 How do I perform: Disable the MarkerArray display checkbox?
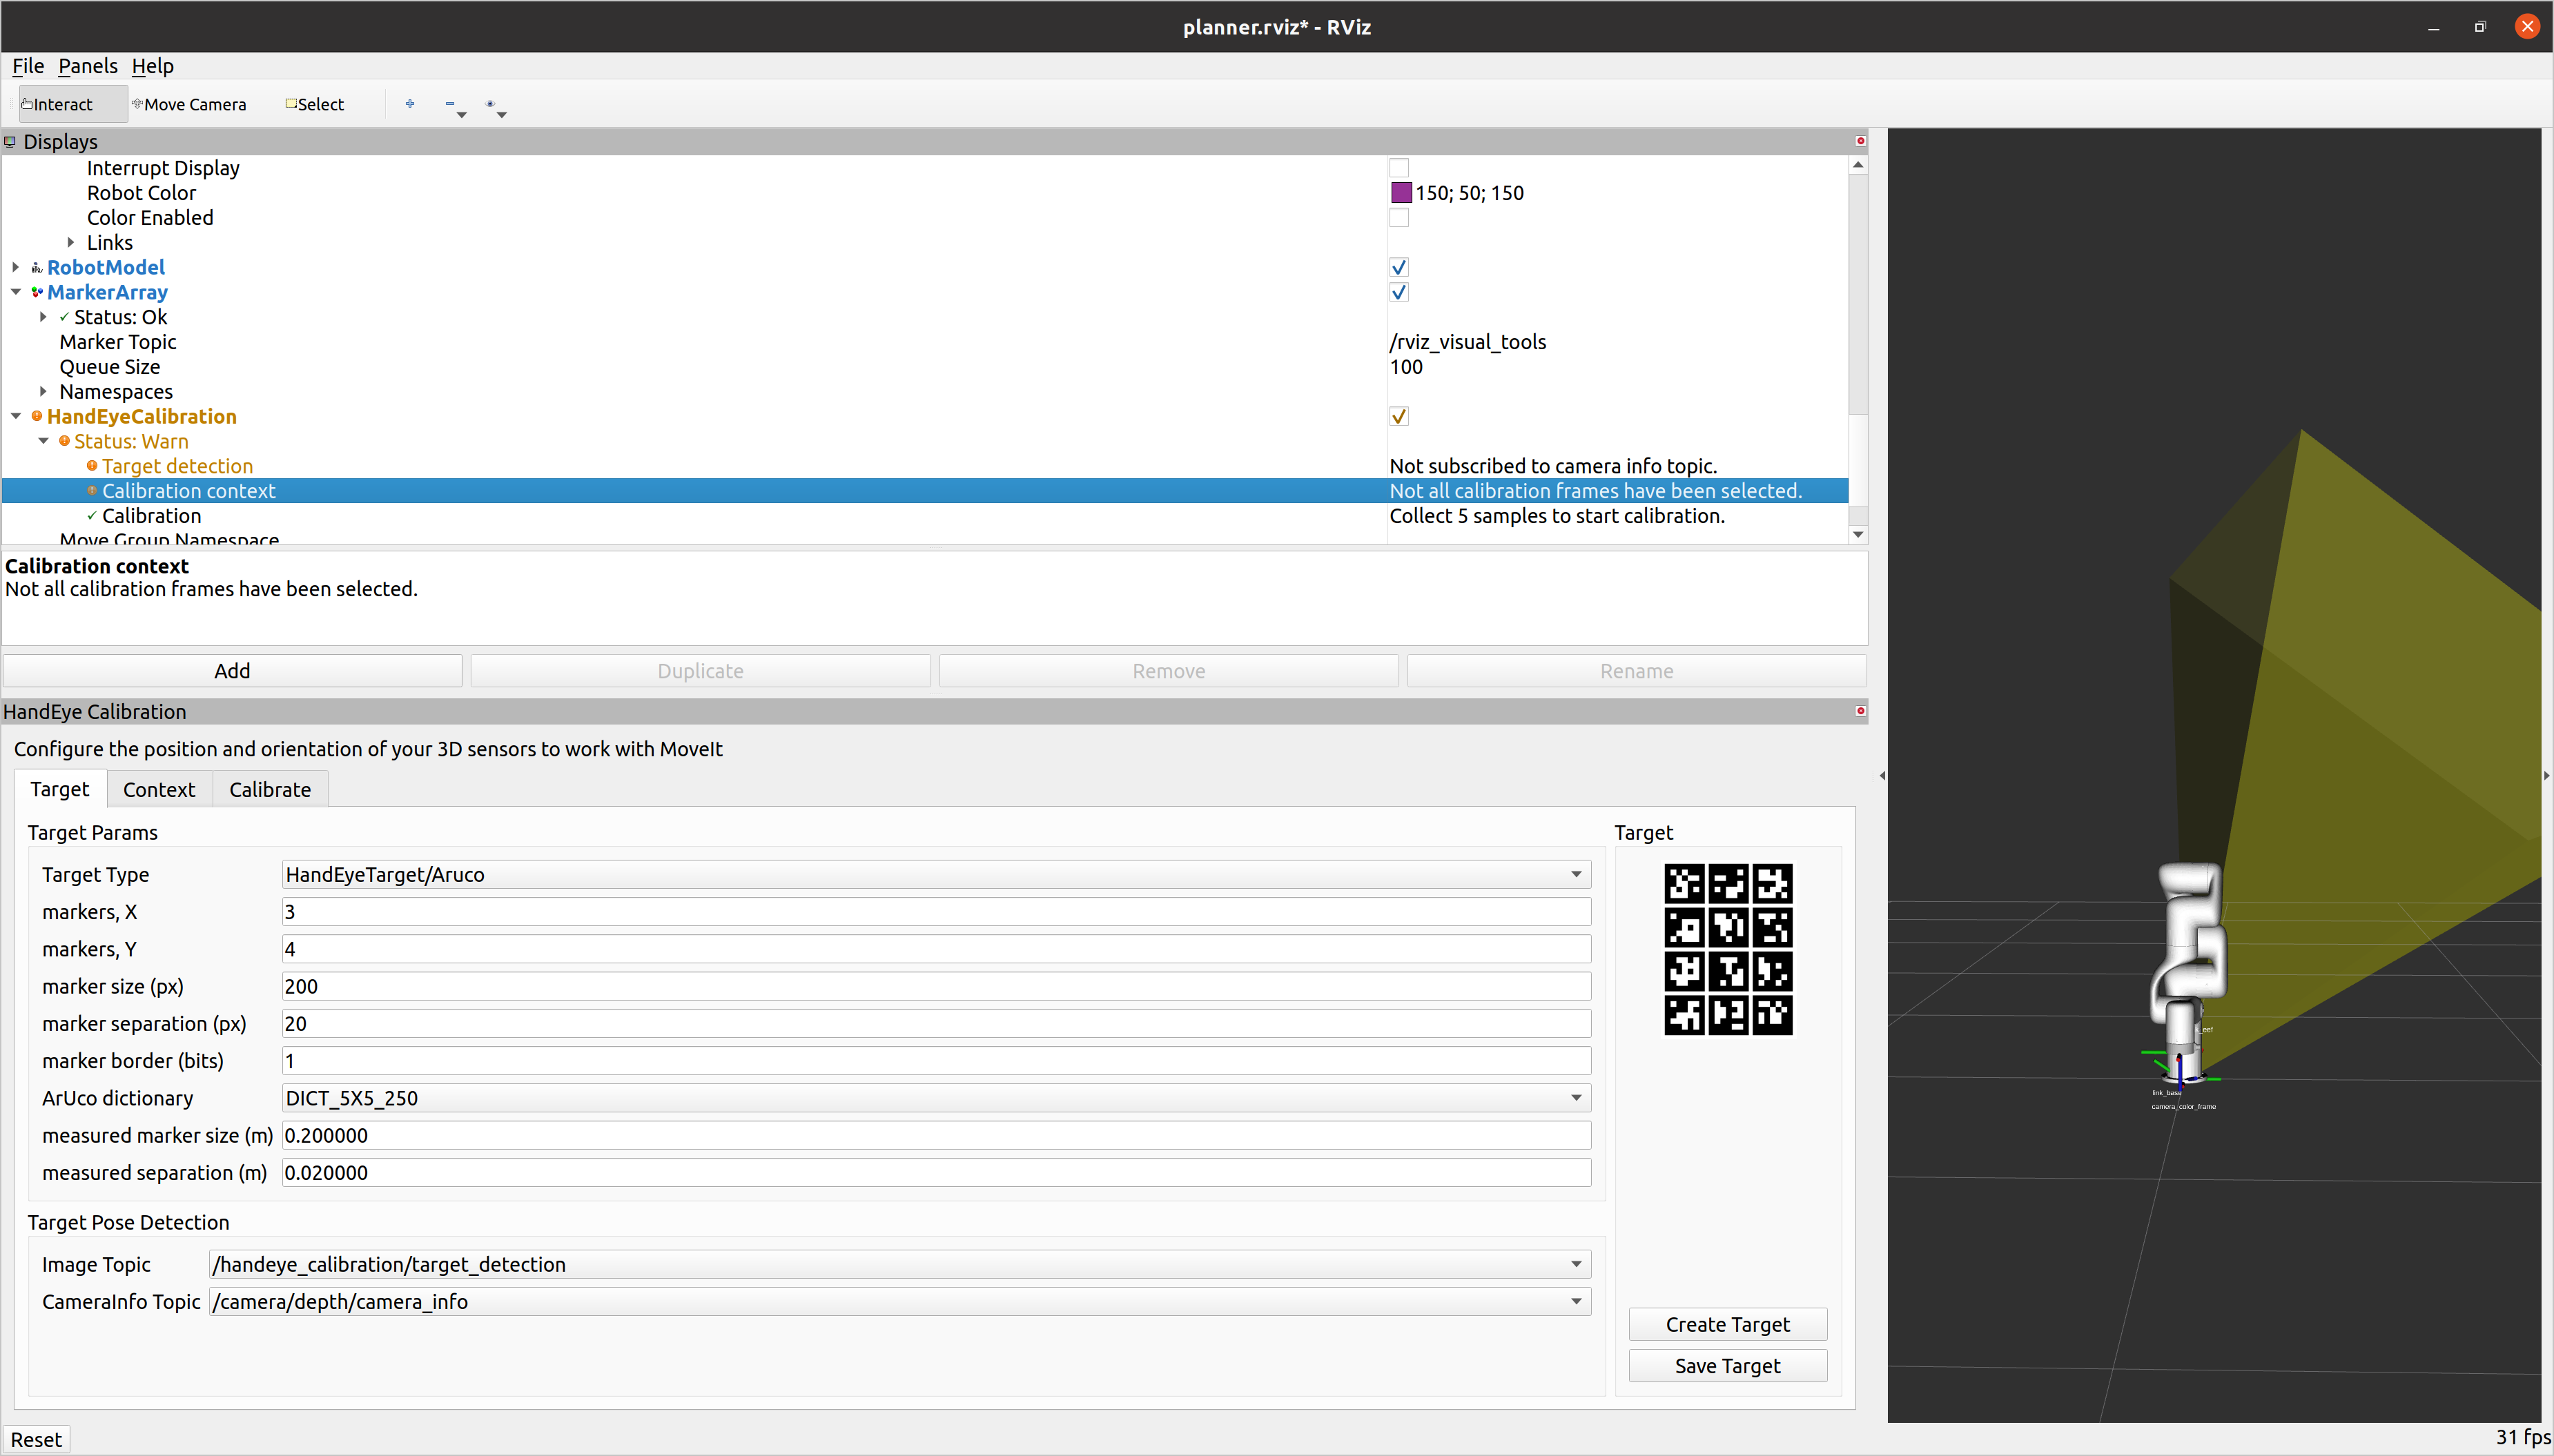point(1398,292)
